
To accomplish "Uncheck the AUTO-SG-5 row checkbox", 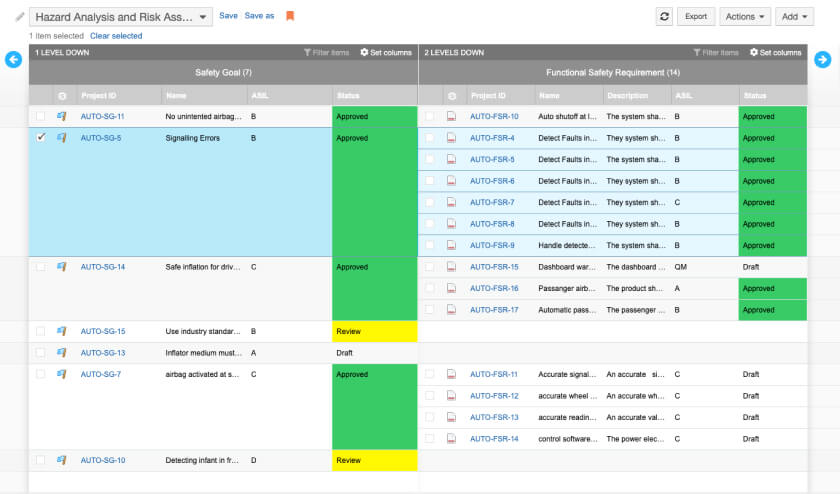I will pos(41,138).
